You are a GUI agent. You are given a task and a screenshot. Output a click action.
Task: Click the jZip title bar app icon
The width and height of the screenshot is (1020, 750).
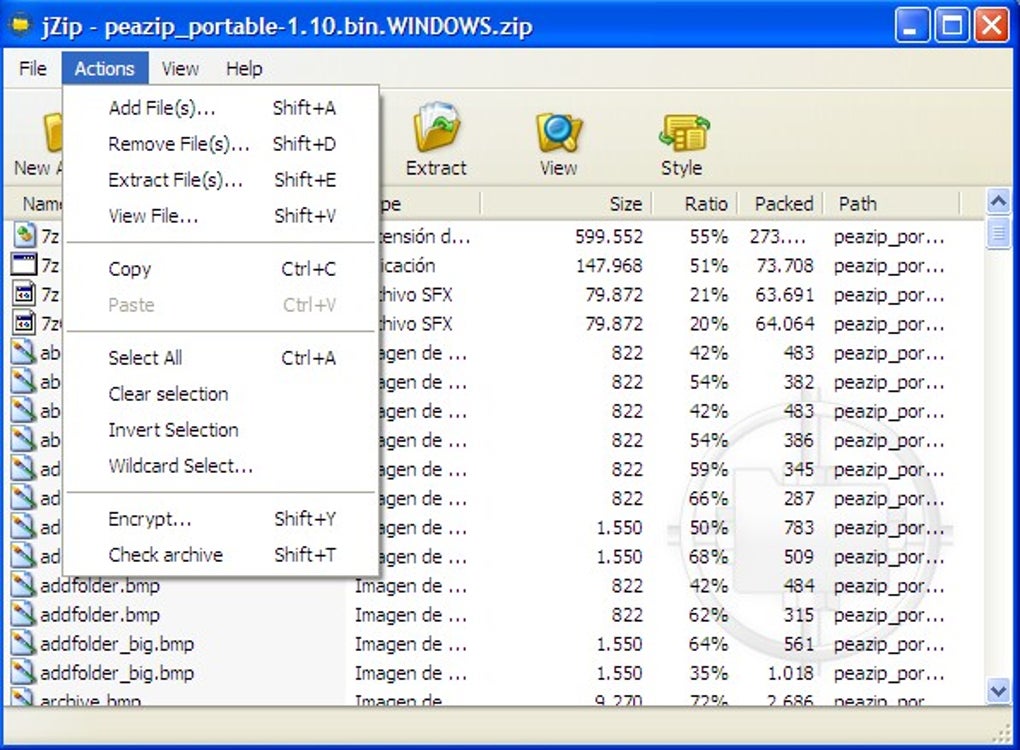point(21,25)
